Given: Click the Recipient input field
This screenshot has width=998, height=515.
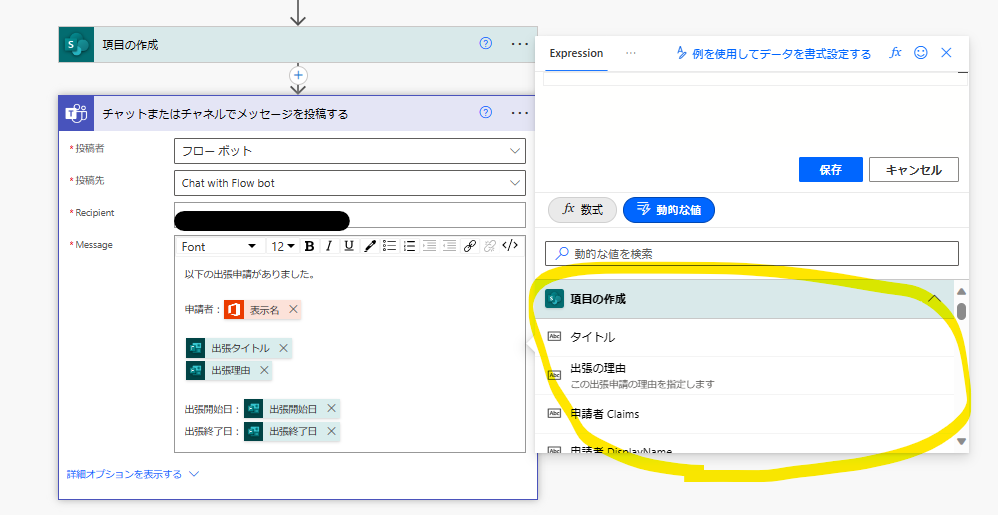Looking at the screenshot, I should point(349,215).
